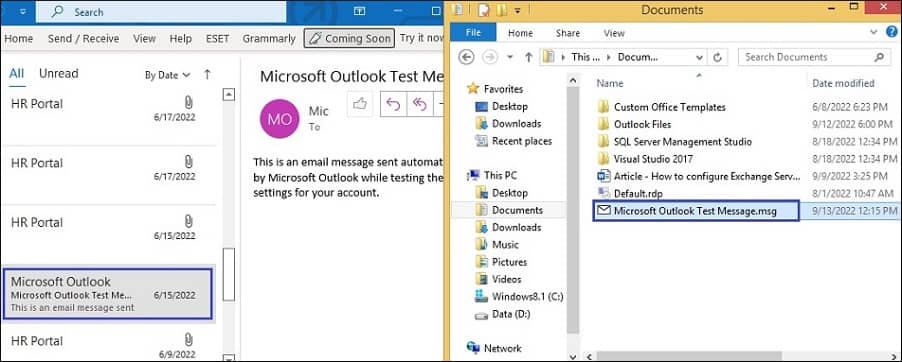Image resolution: width=902 pixels, height=362 pixels.
Task: Open the Share tab in Explorer
Action: point(568,33)
